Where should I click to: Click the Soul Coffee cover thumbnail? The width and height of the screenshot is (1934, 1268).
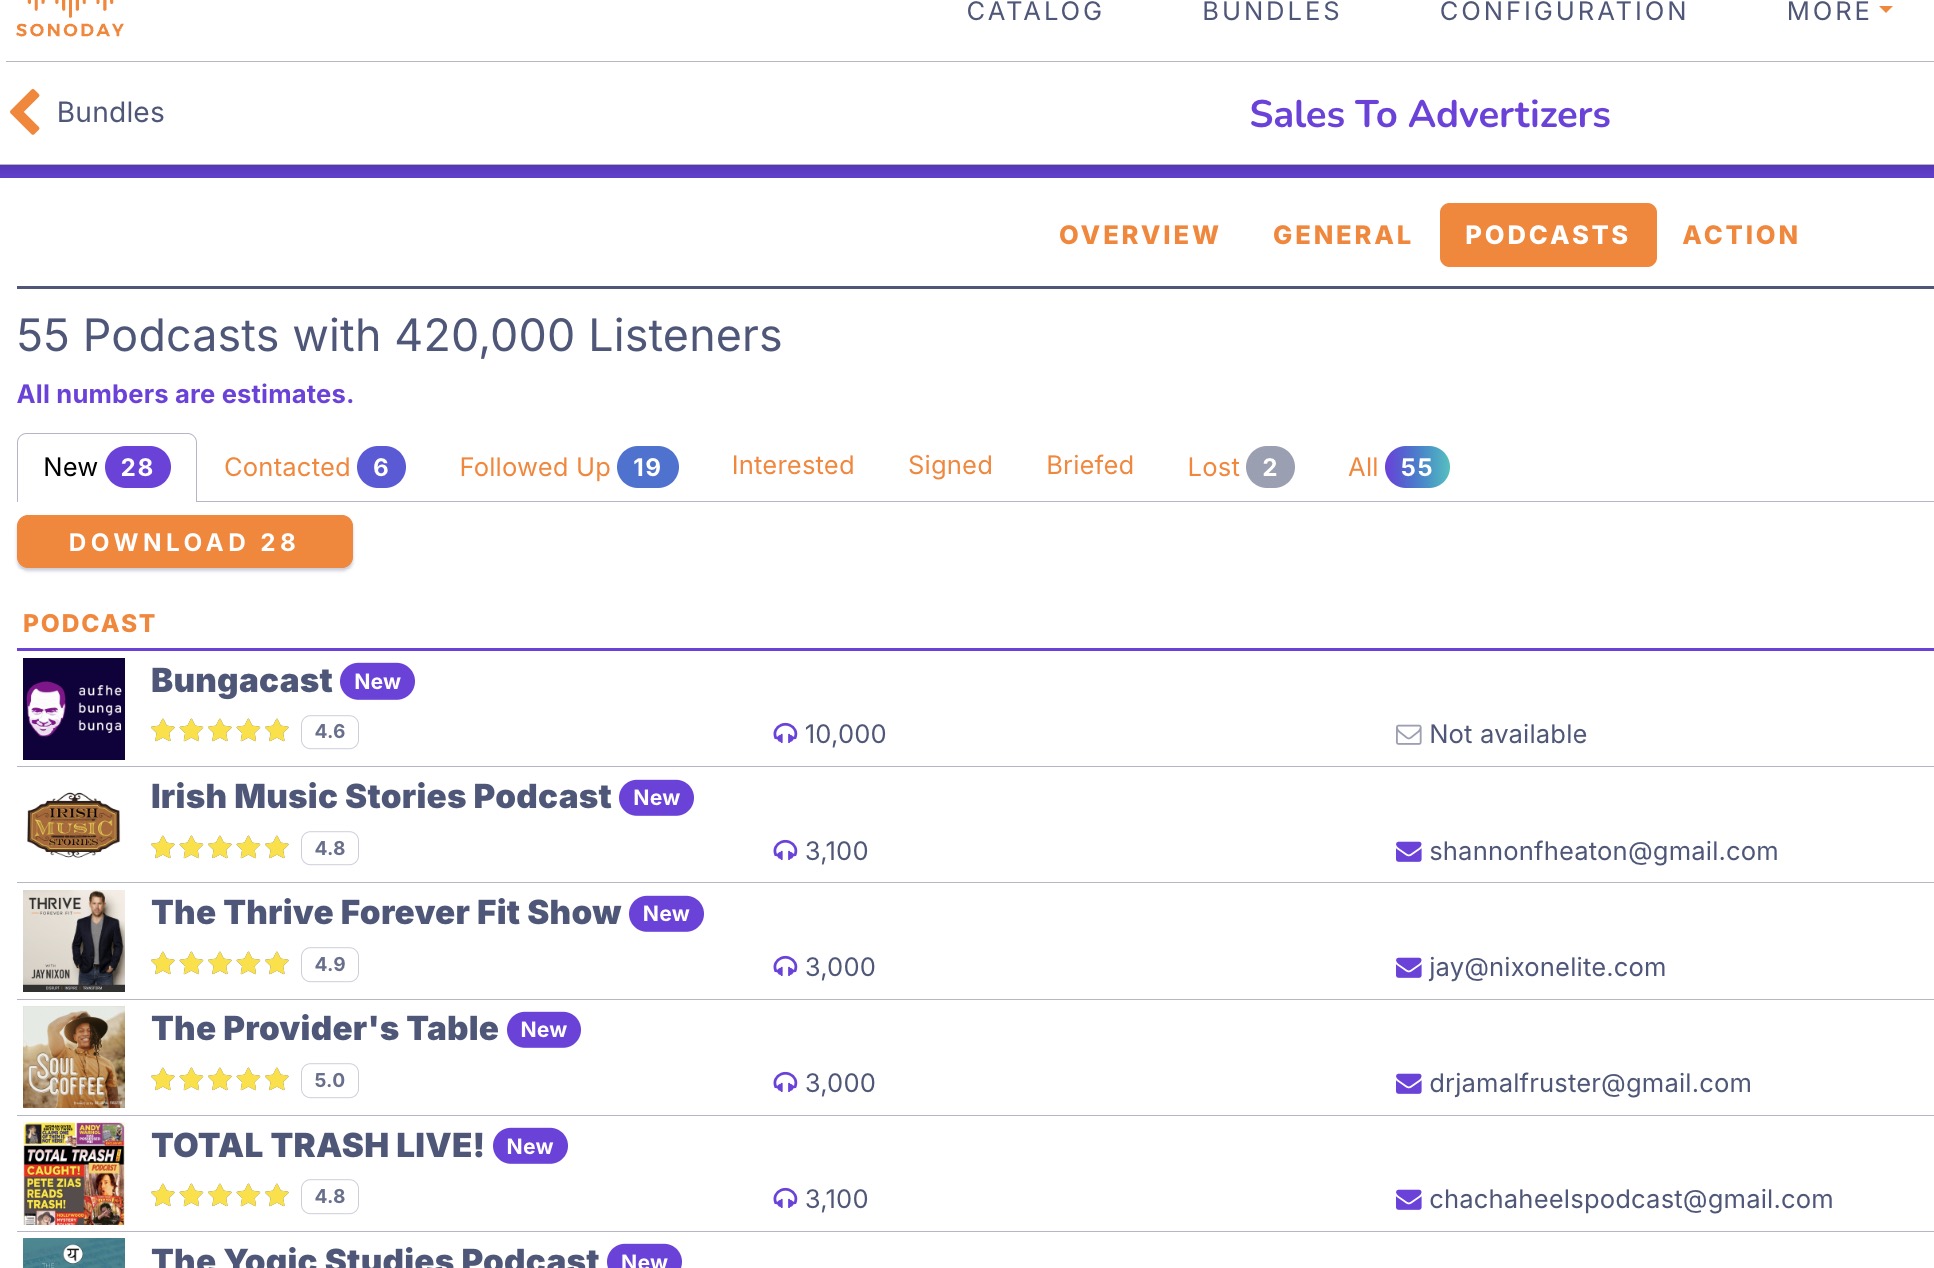click(74, 1057)
